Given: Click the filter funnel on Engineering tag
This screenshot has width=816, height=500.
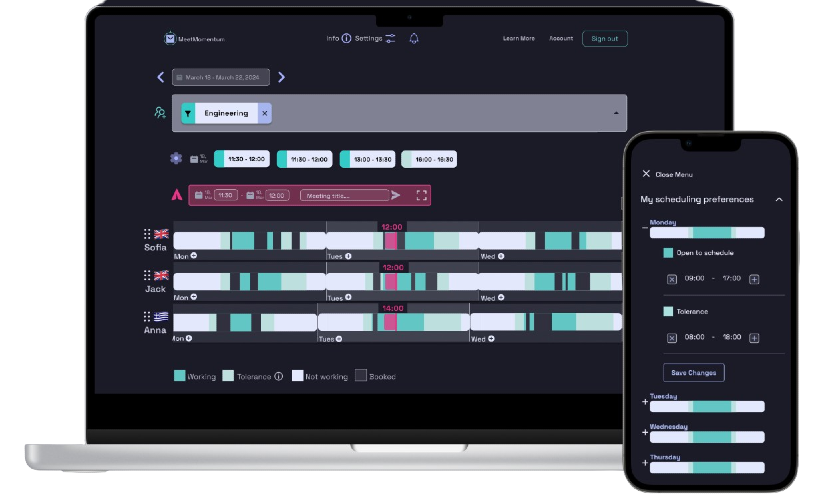Looking at the screenshot, I should (x=188, y=113).
